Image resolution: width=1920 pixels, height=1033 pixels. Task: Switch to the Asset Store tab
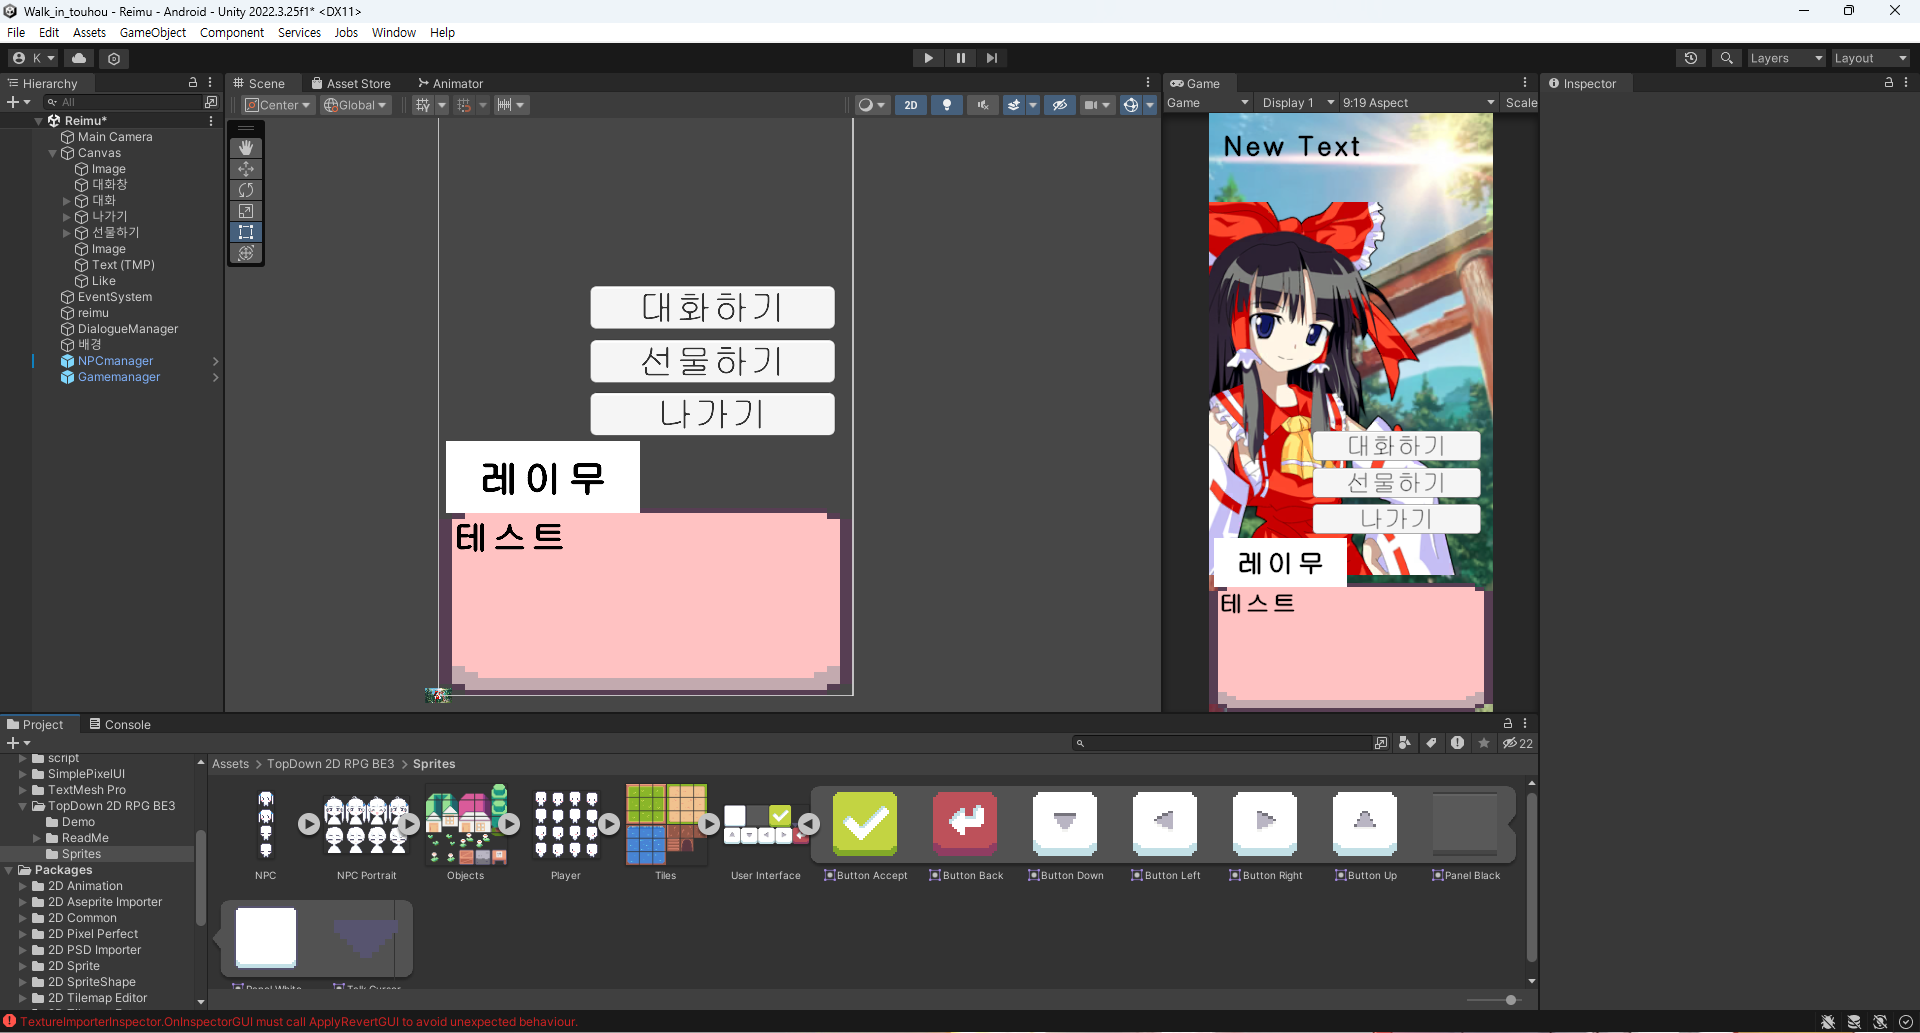point(351,83)
